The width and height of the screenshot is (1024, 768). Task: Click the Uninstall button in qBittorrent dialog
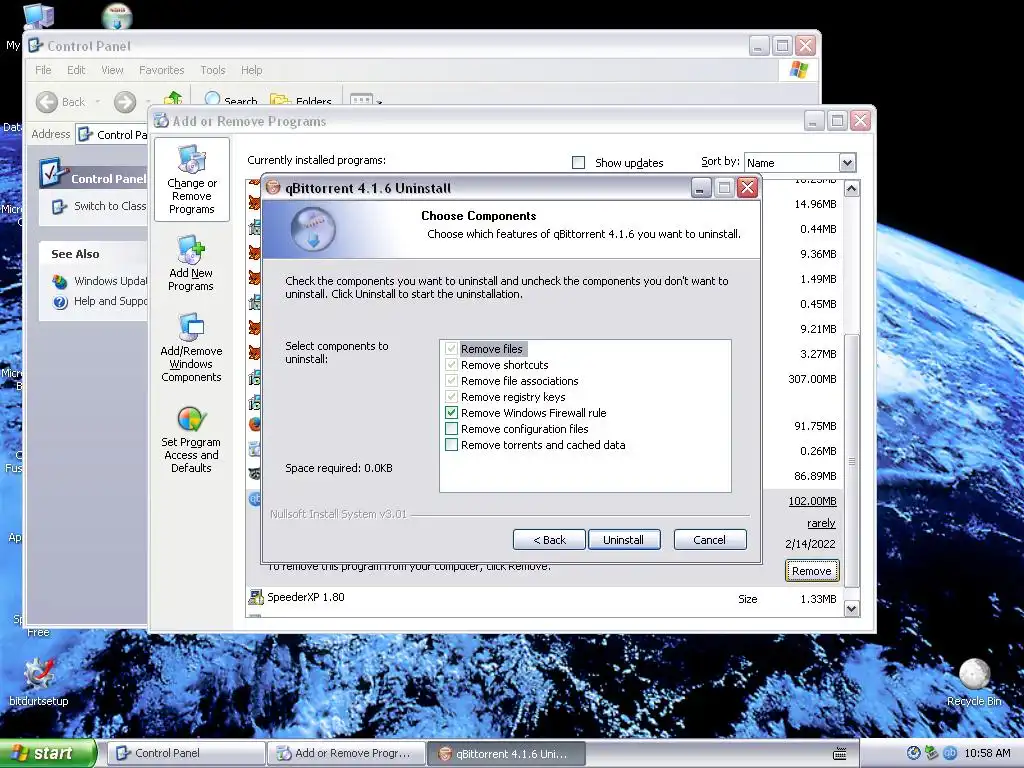(624, 539)
